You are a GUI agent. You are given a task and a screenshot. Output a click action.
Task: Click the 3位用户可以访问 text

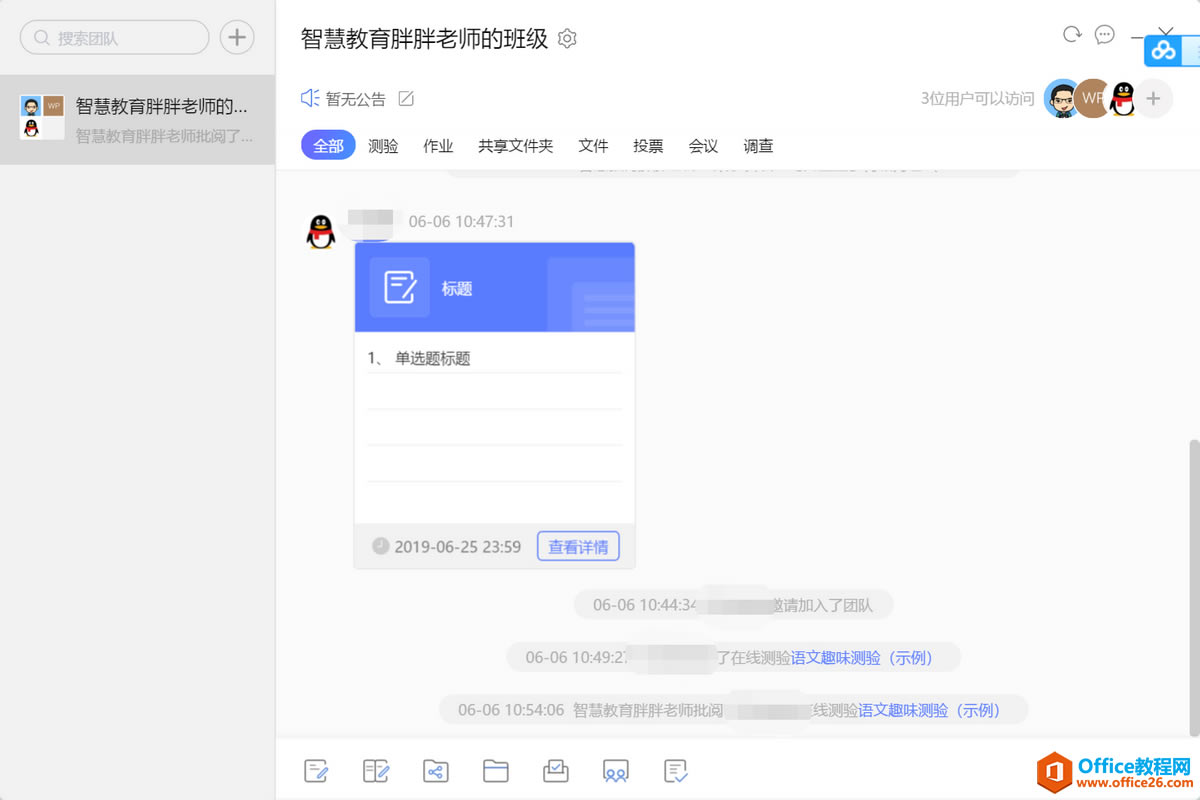point(977,99)
